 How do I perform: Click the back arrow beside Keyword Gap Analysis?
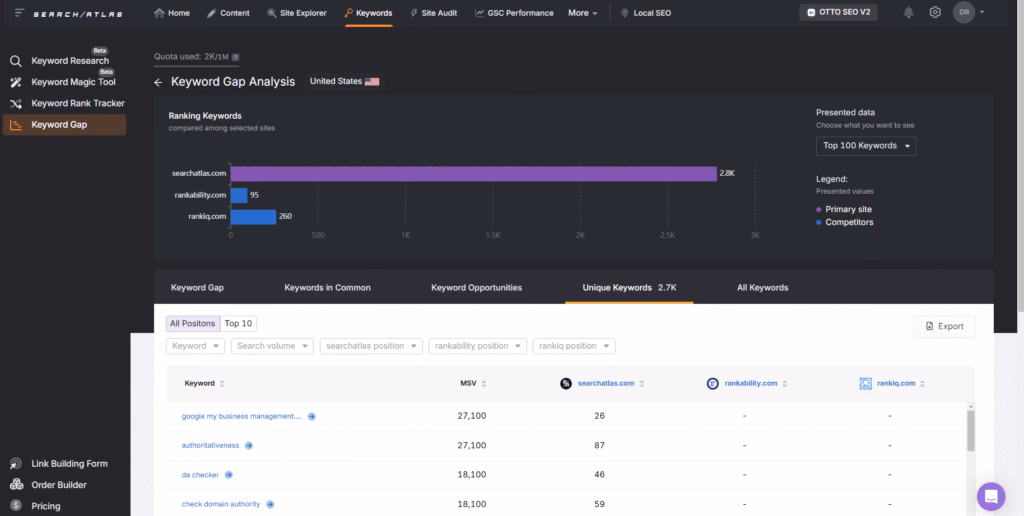[x=158, y=82]
